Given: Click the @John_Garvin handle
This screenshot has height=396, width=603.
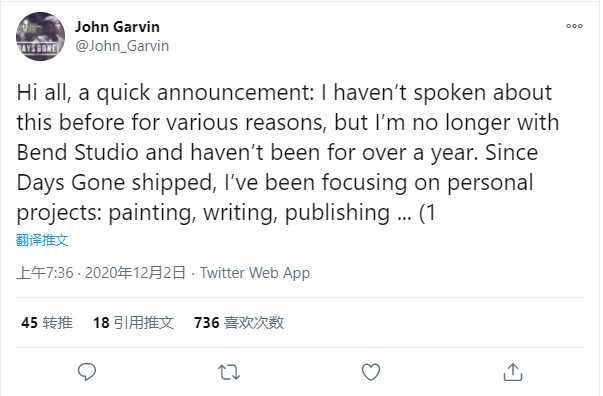Looking at the screenshot, I should 122,46.
